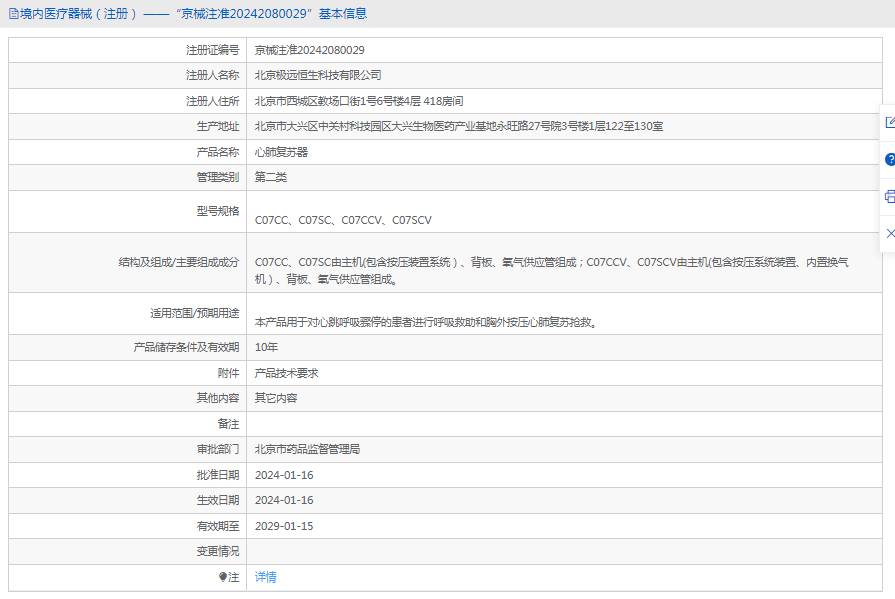Click management category 第二类
Image resolution: width=895 pixels, height=599 pixels.
[271, 177]
